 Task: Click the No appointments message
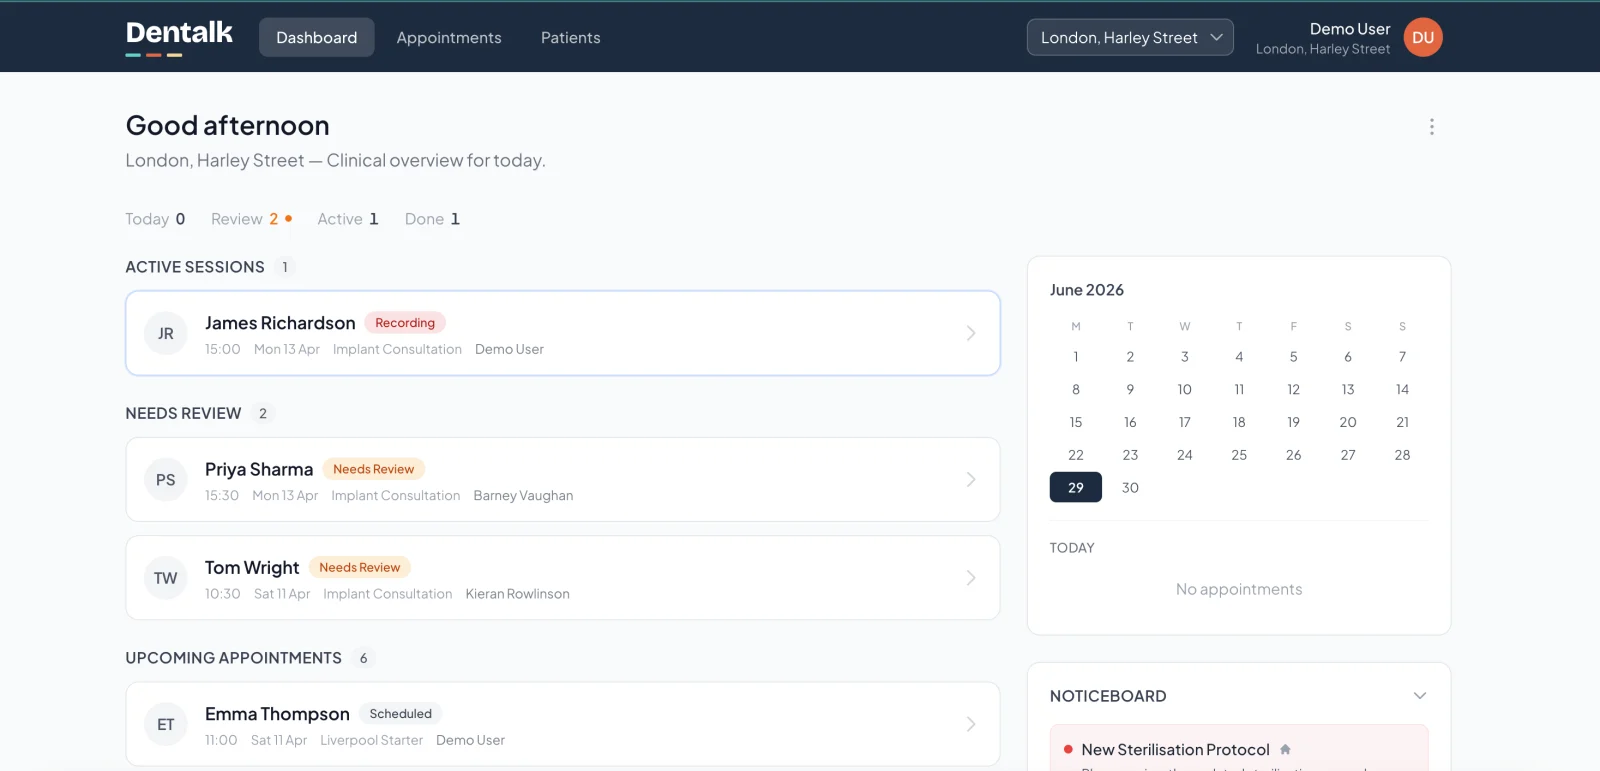pyautogui.click(x=1239, y=589)
